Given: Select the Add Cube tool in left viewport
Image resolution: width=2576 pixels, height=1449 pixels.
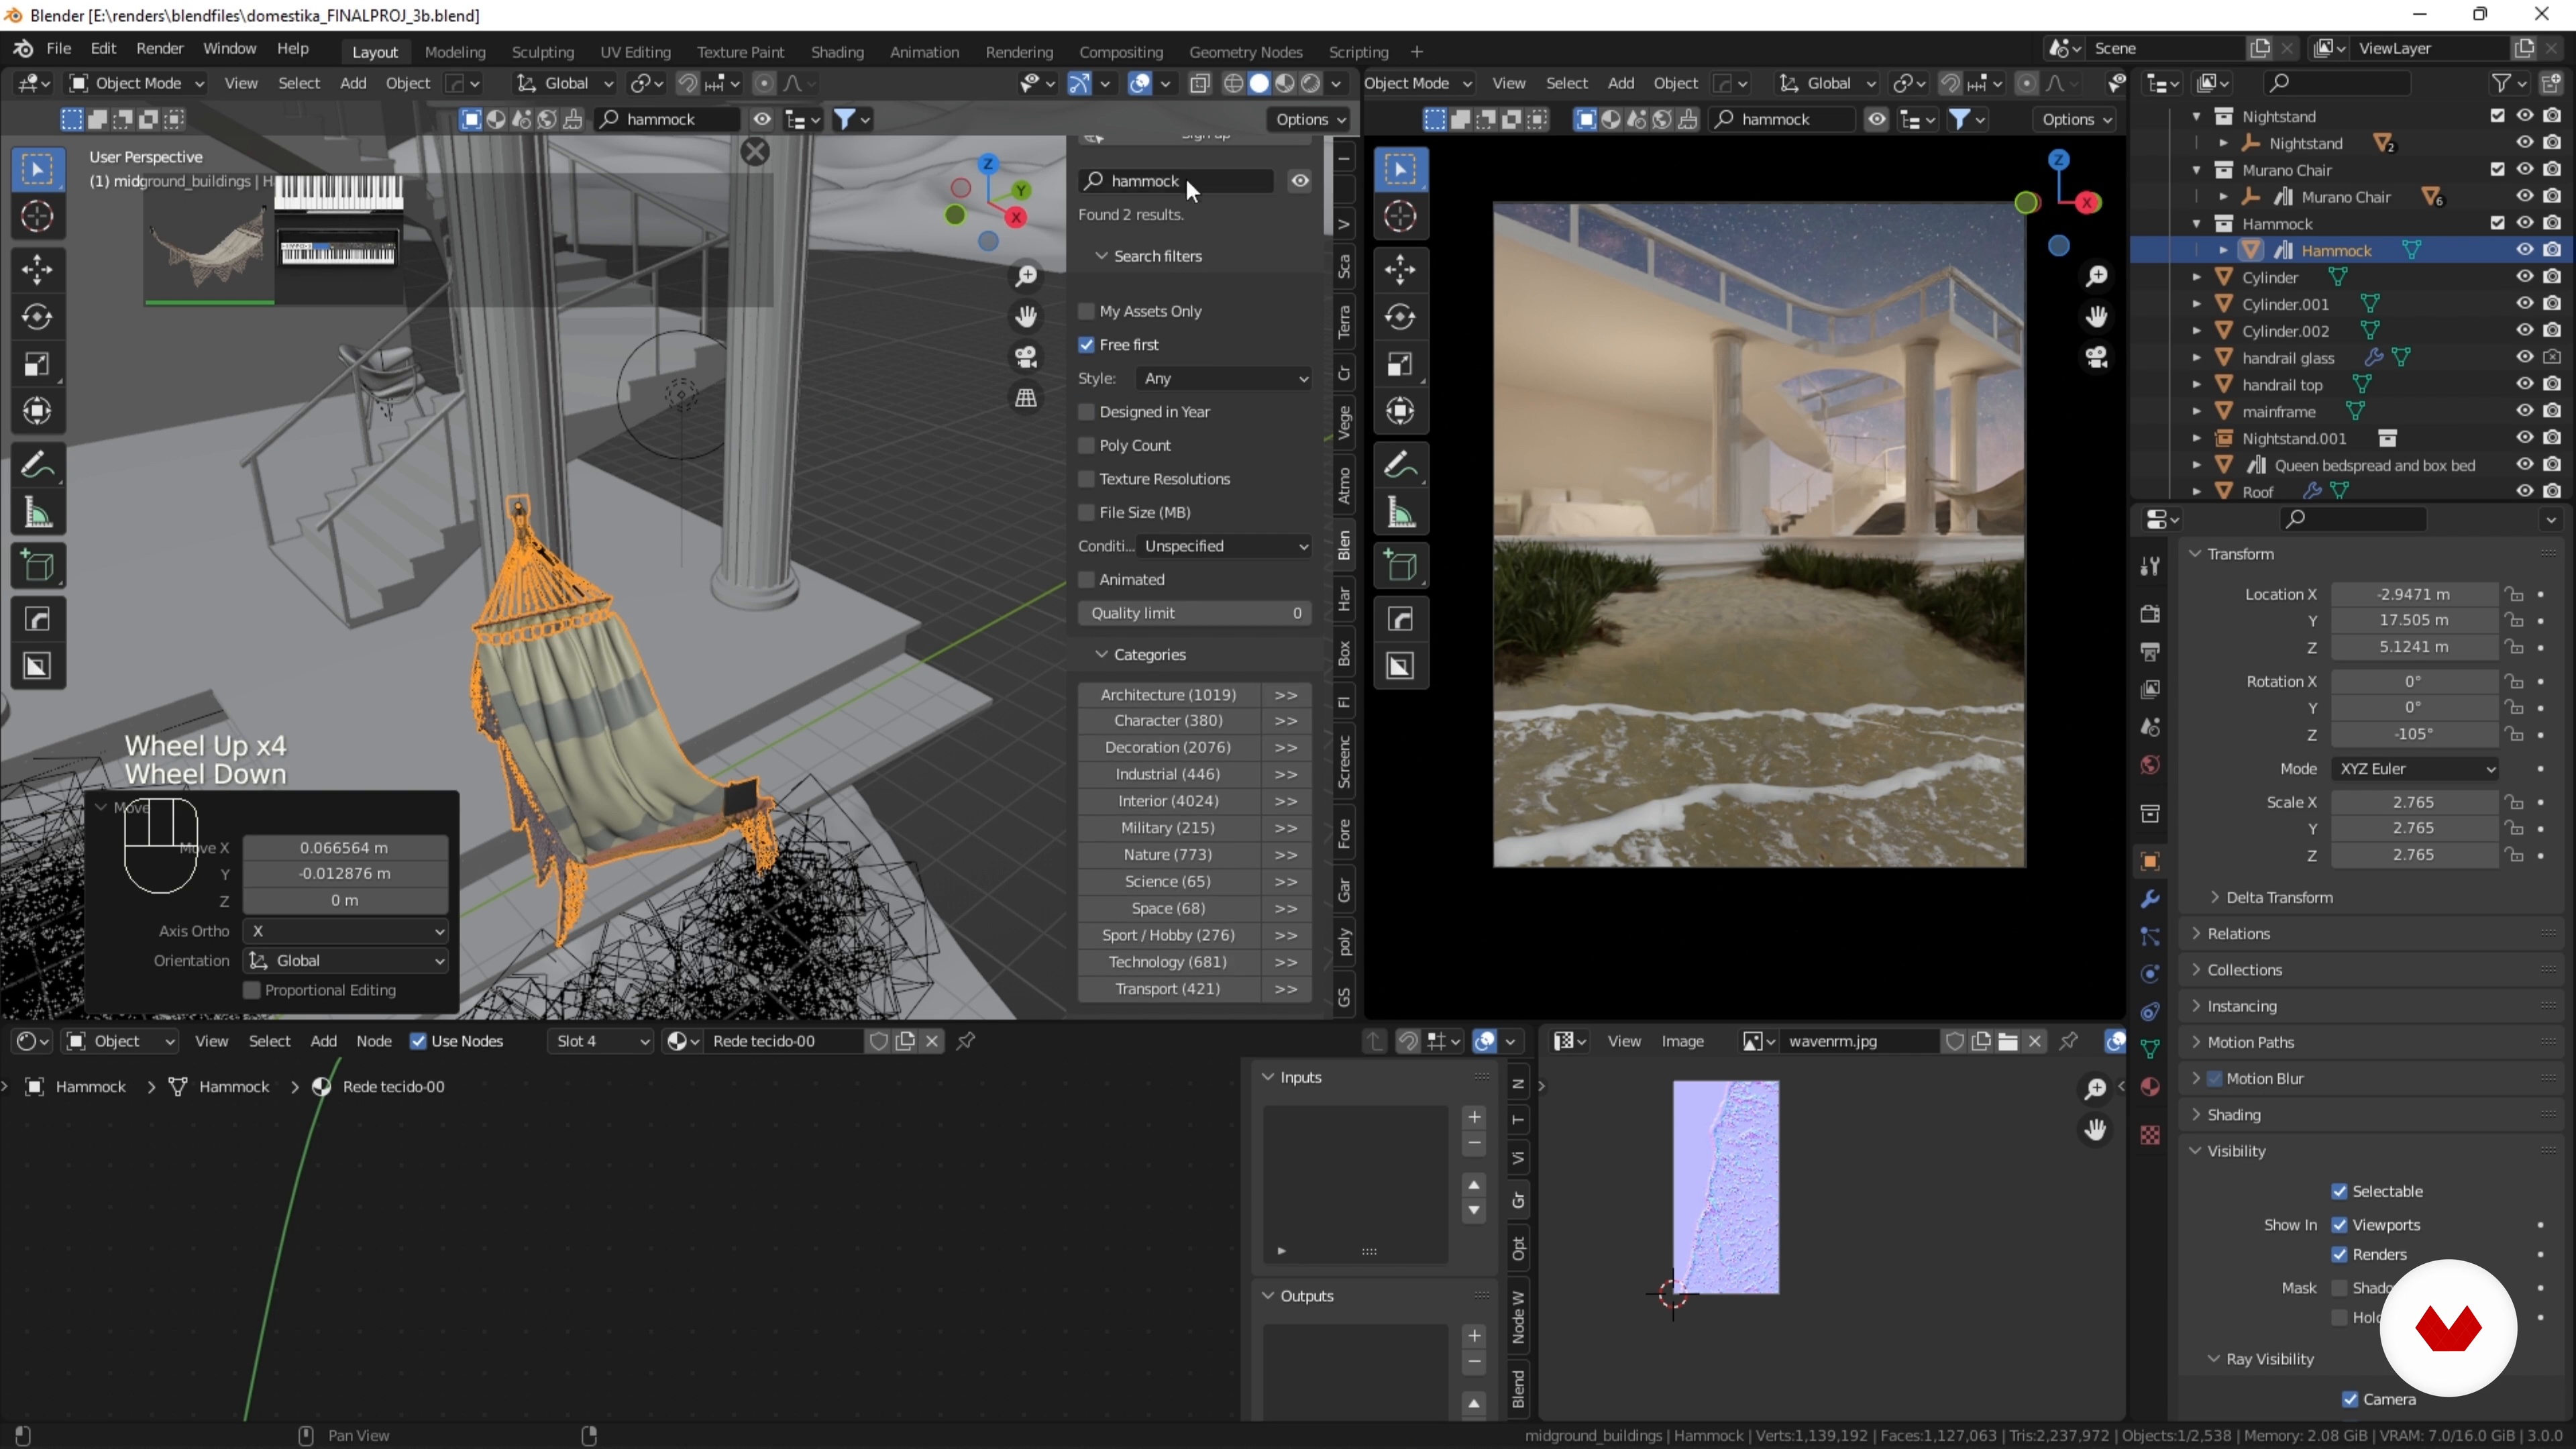Looking at the screenshot, I should point(37,566).
